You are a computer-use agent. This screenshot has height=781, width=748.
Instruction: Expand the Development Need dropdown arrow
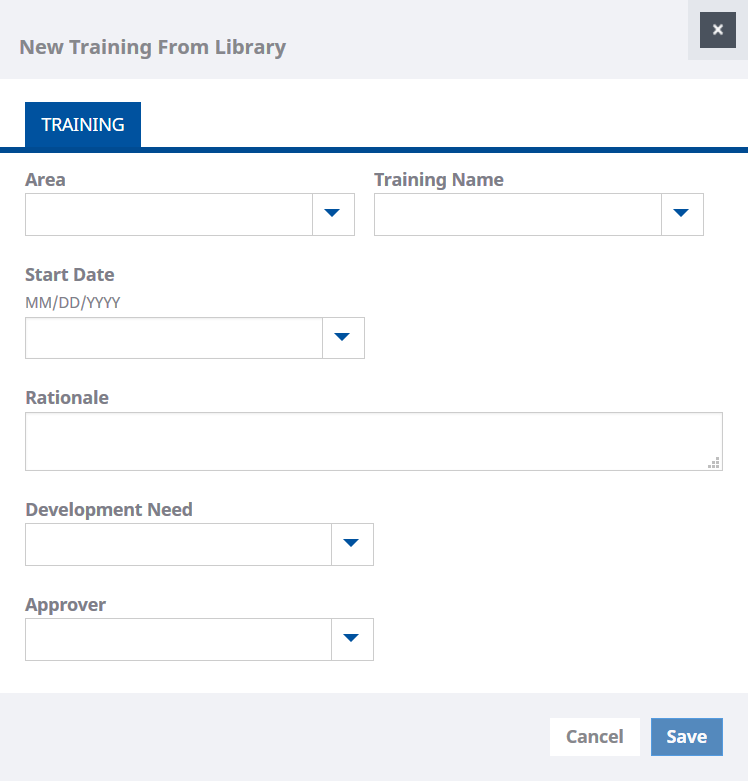351,544
